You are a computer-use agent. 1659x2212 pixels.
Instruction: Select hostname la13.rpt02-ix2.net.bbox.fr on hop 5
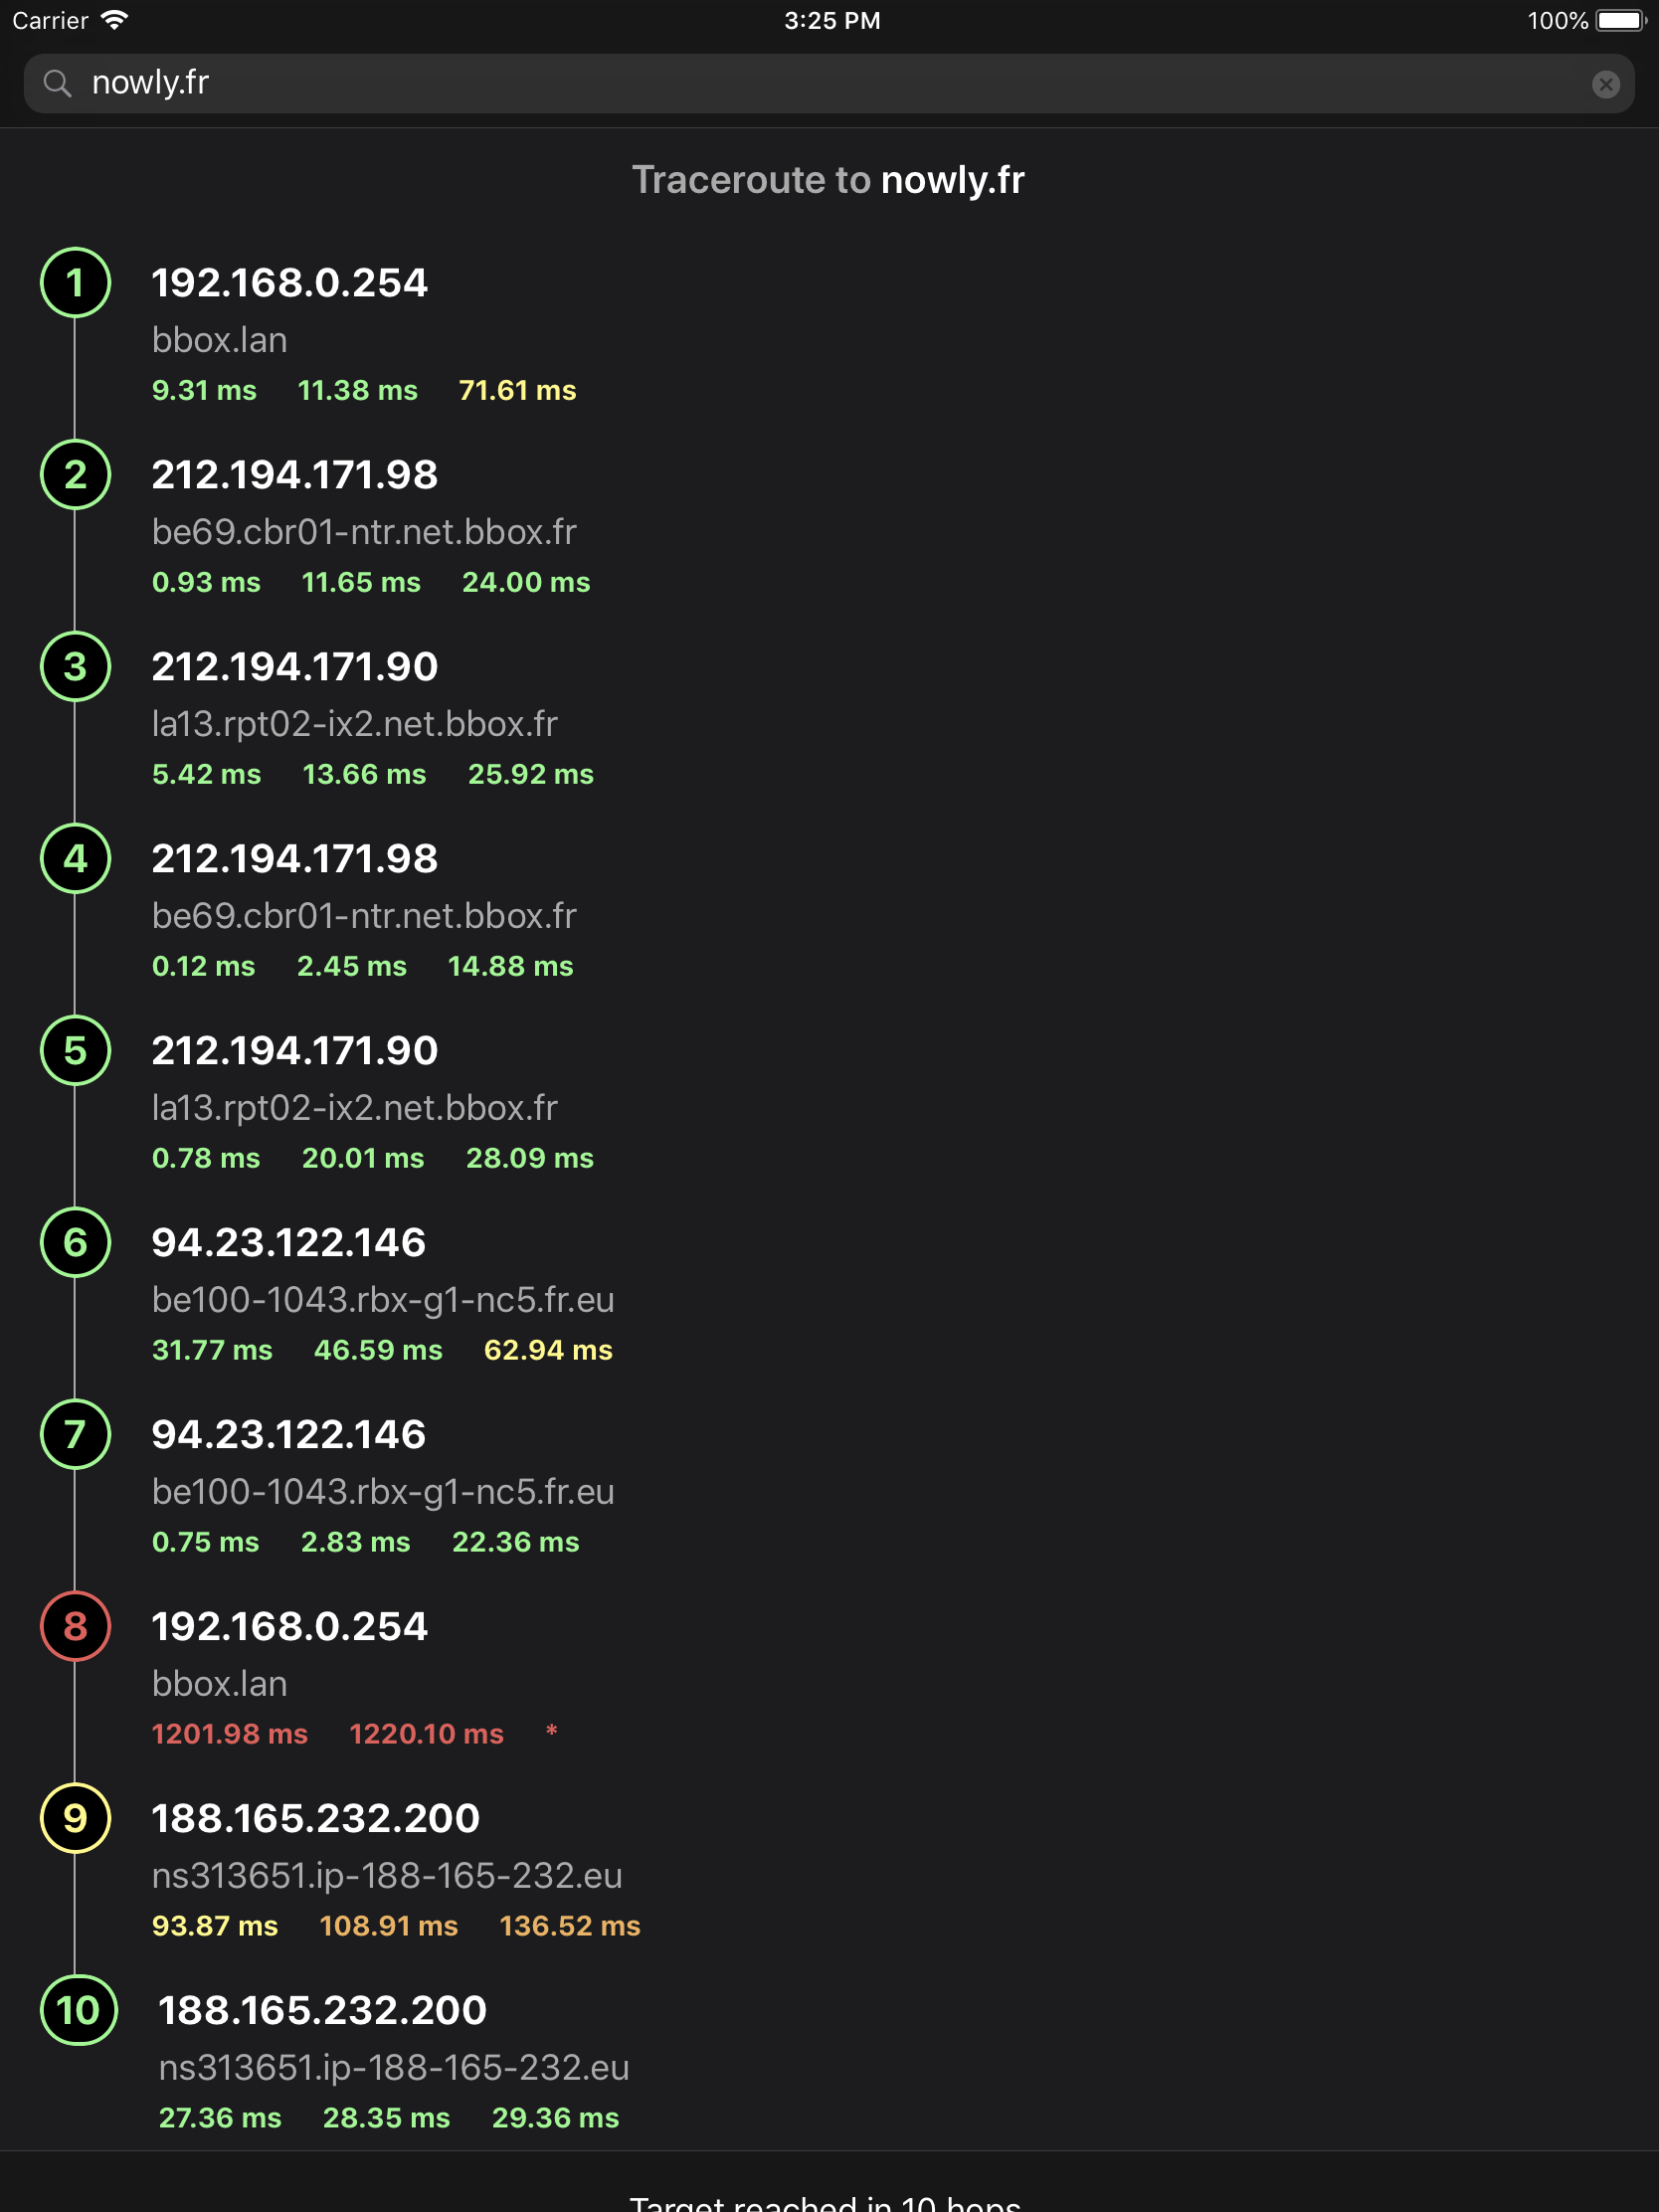tap(355, 1107)
